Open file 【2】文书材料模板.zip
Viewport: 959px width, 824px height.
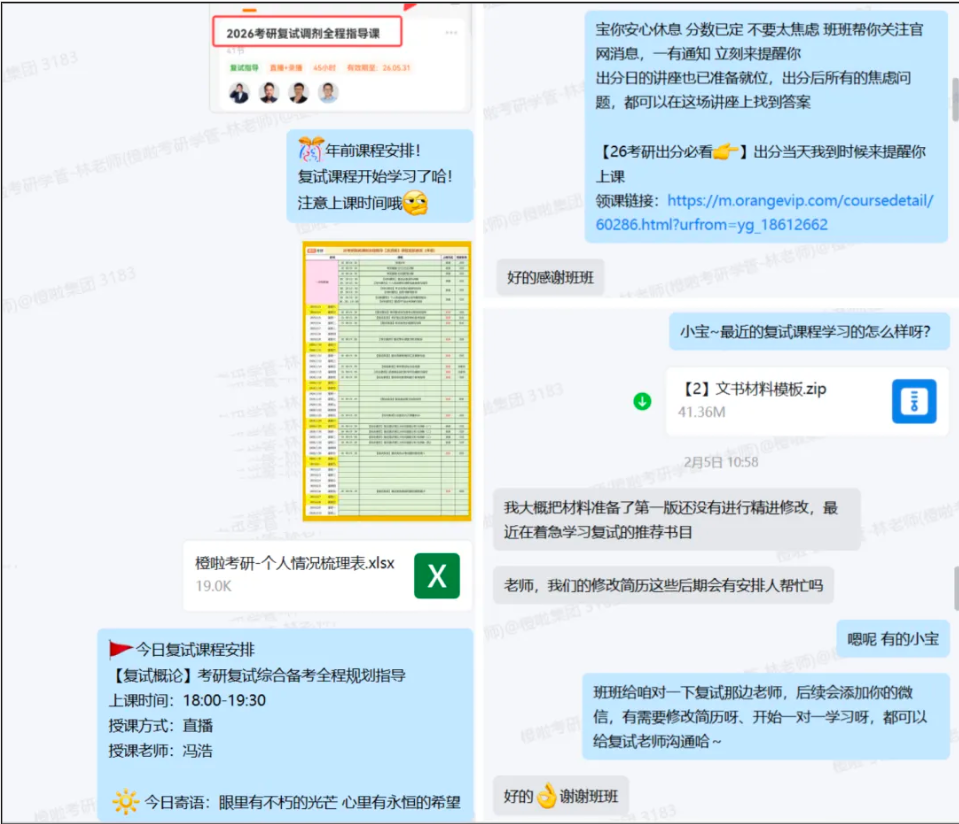pyautogui.click(x=807, y=401)
